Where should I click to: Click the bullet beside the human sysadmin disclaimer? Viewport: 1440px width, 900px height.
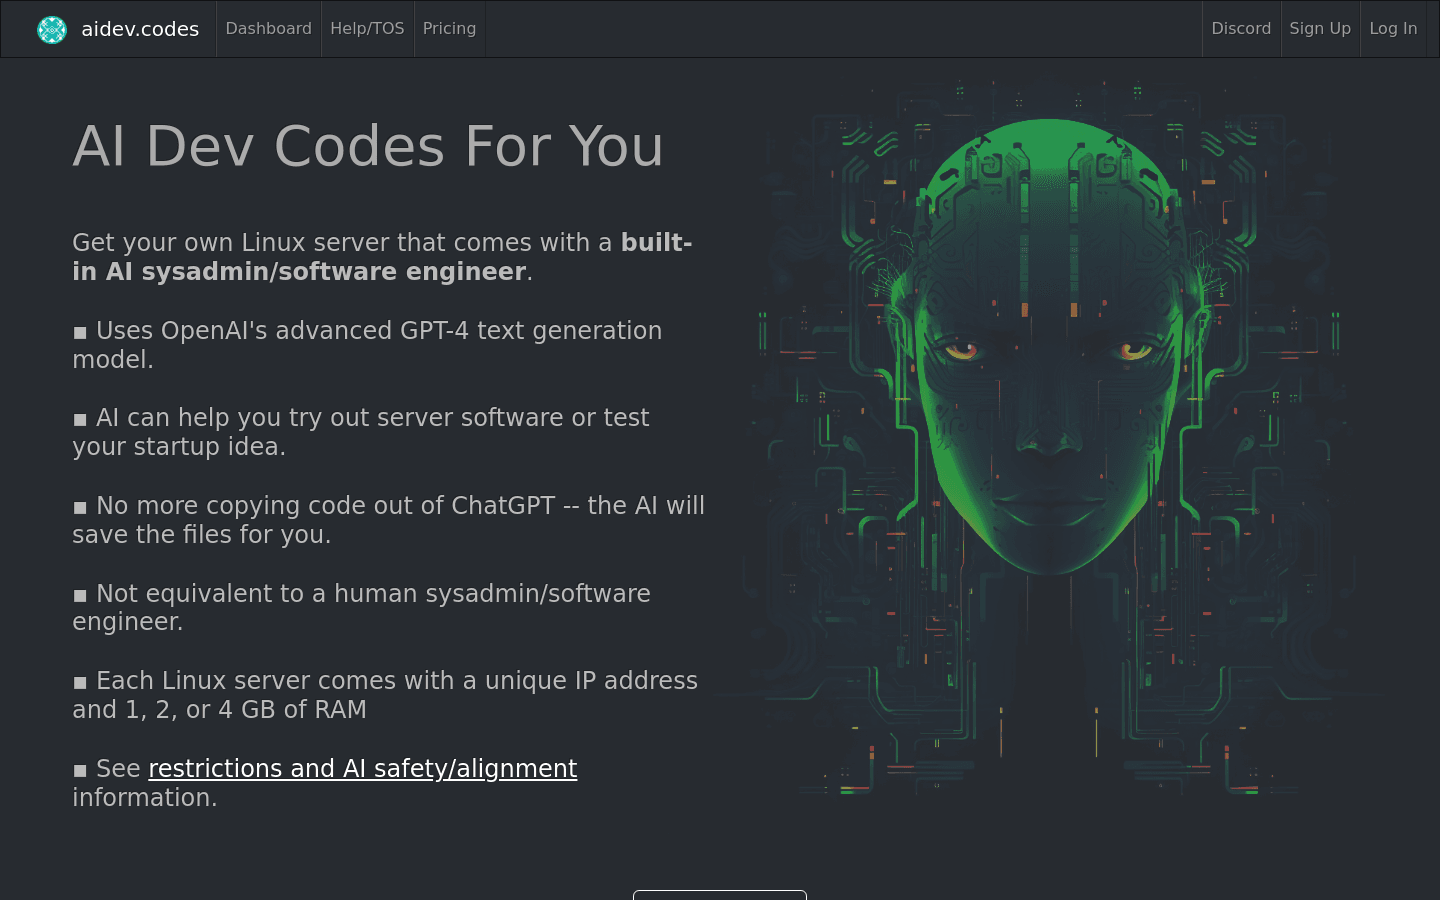81,595
